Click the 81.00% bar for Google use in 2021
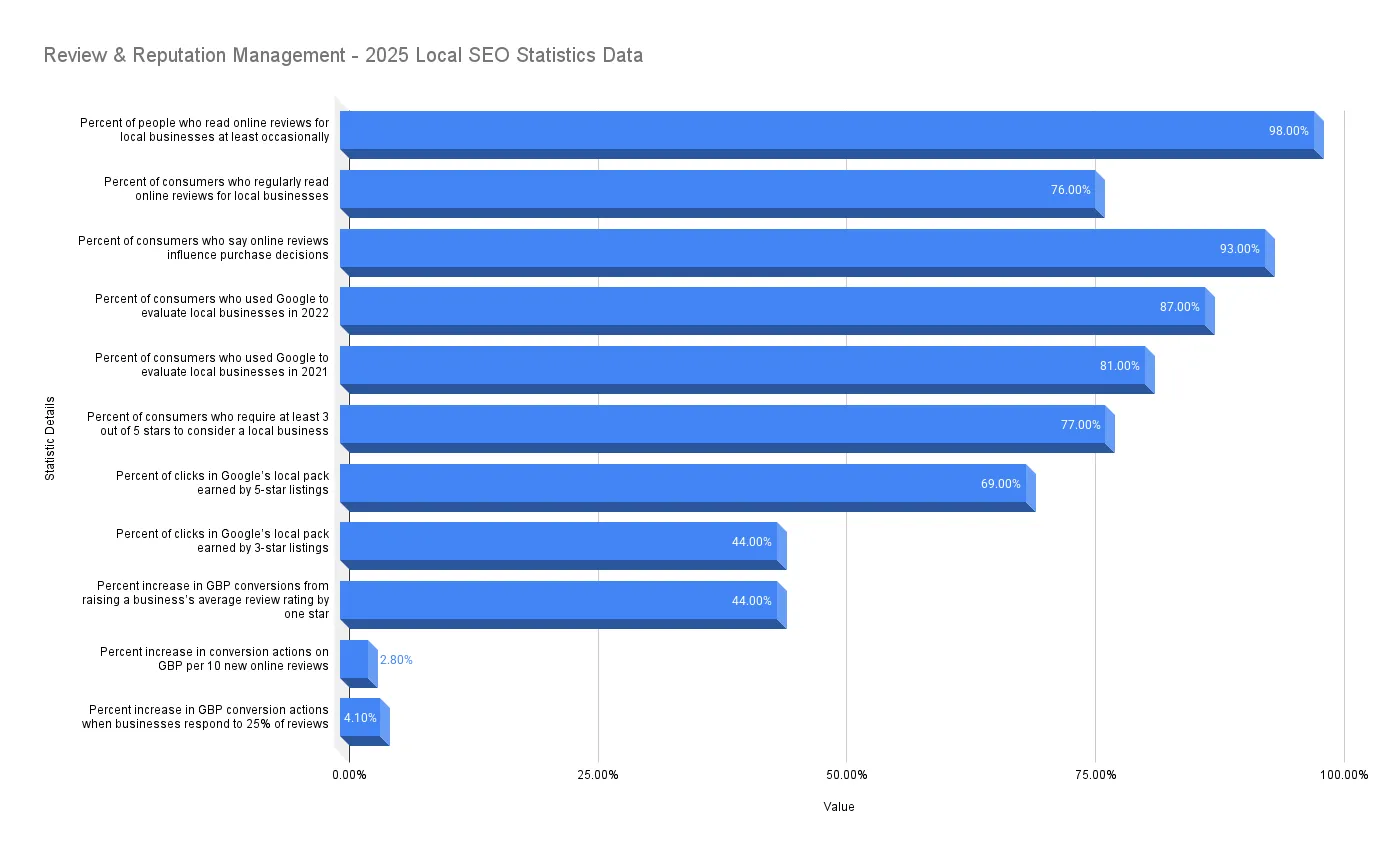The image size is (1387, 857). click(x=740, y=366)
